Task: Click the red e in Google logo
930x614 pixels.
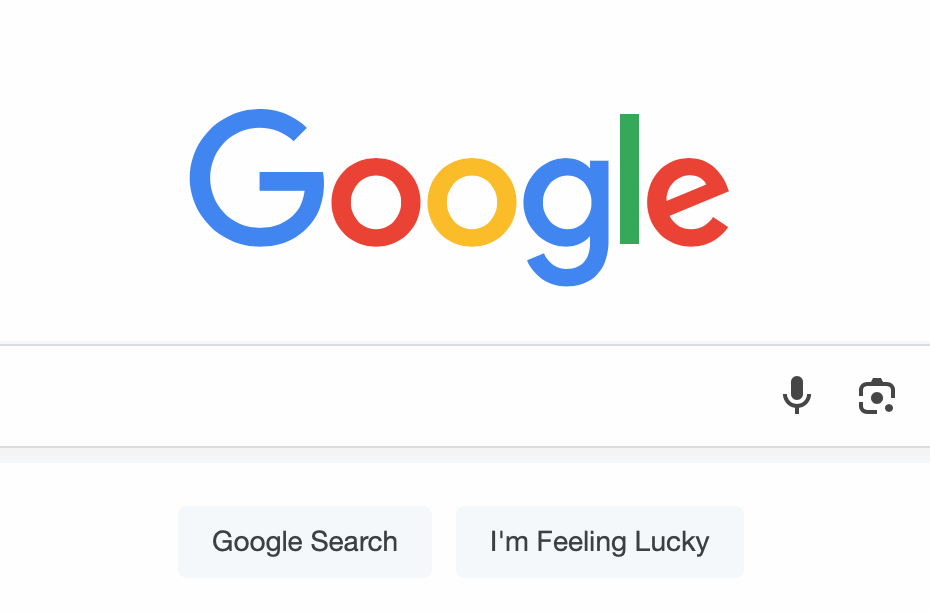Action: [688, 202]
